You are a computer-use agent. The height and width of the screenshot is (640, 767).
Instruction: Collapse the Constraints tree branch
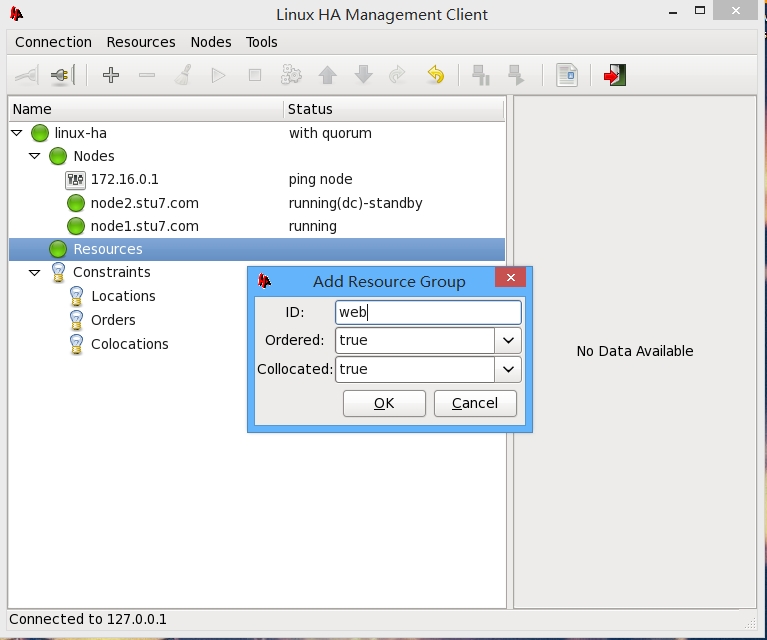[x=34, y=273]
